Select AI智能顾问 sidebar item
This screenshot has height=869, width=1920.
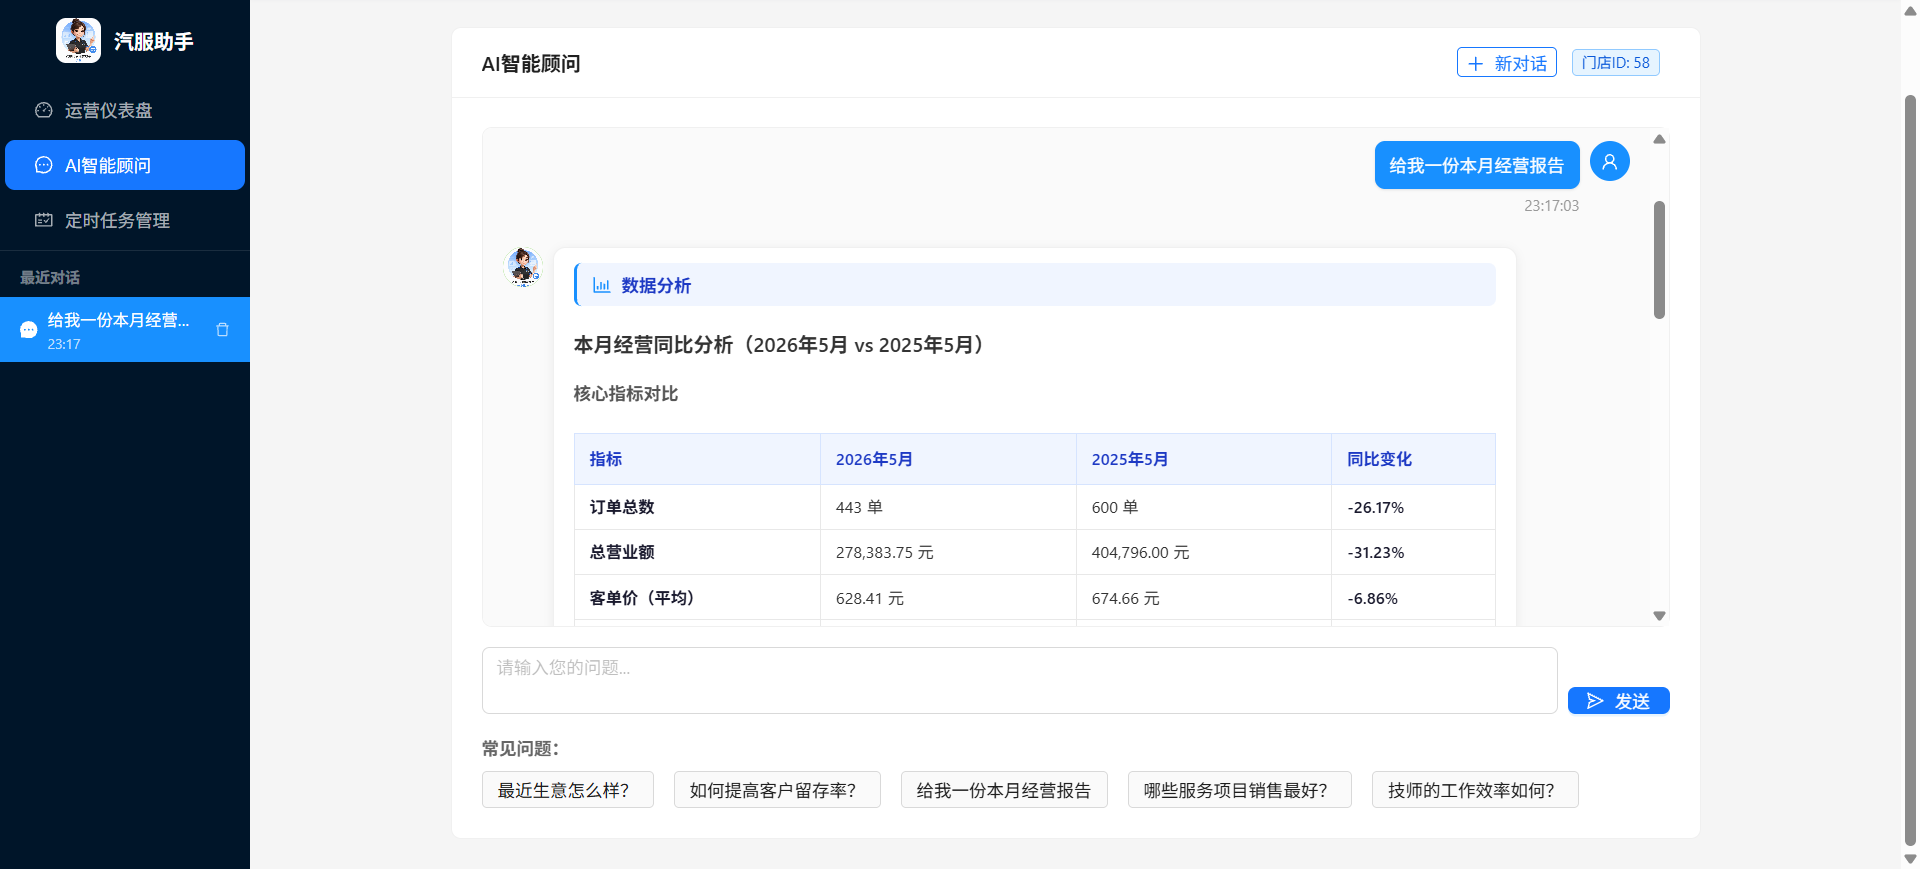[x=125, y=165]
